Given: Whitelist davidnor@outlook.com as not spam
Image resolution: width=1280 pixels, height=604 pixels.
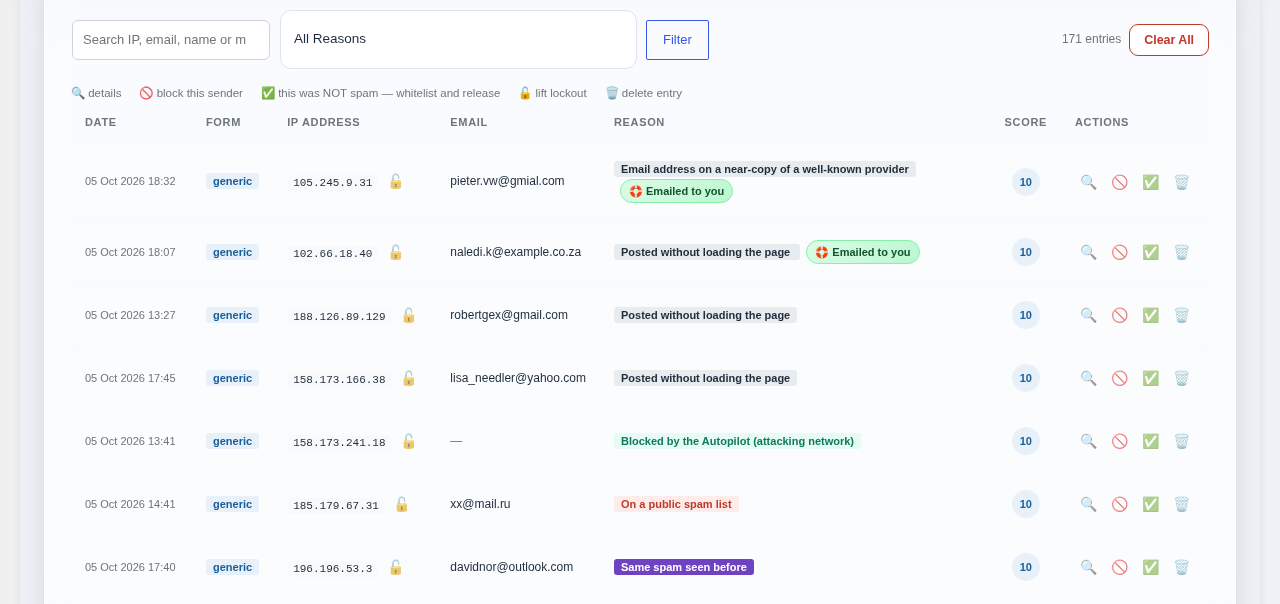Looking at the screenshot, I should coord(1150,567).
